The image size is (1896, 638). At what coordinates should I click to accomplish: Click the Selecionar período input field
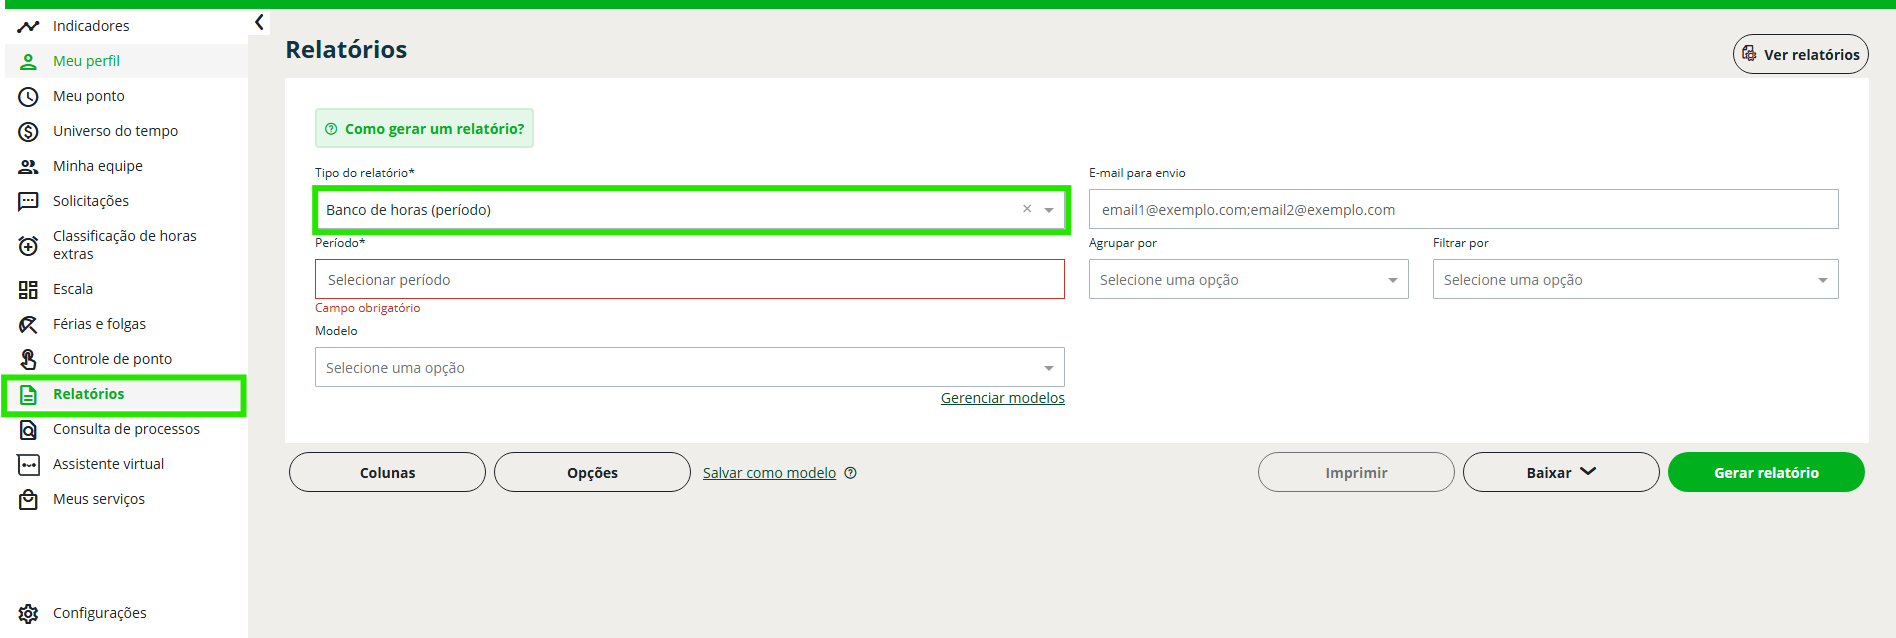pos(689,280)
